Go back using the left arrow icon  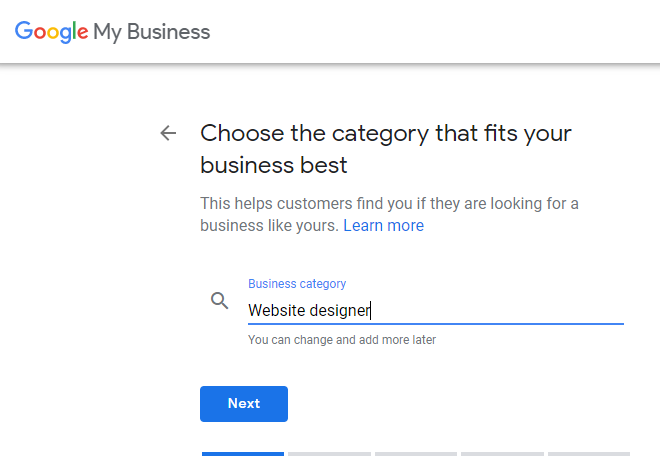click(x=168, y=133)
